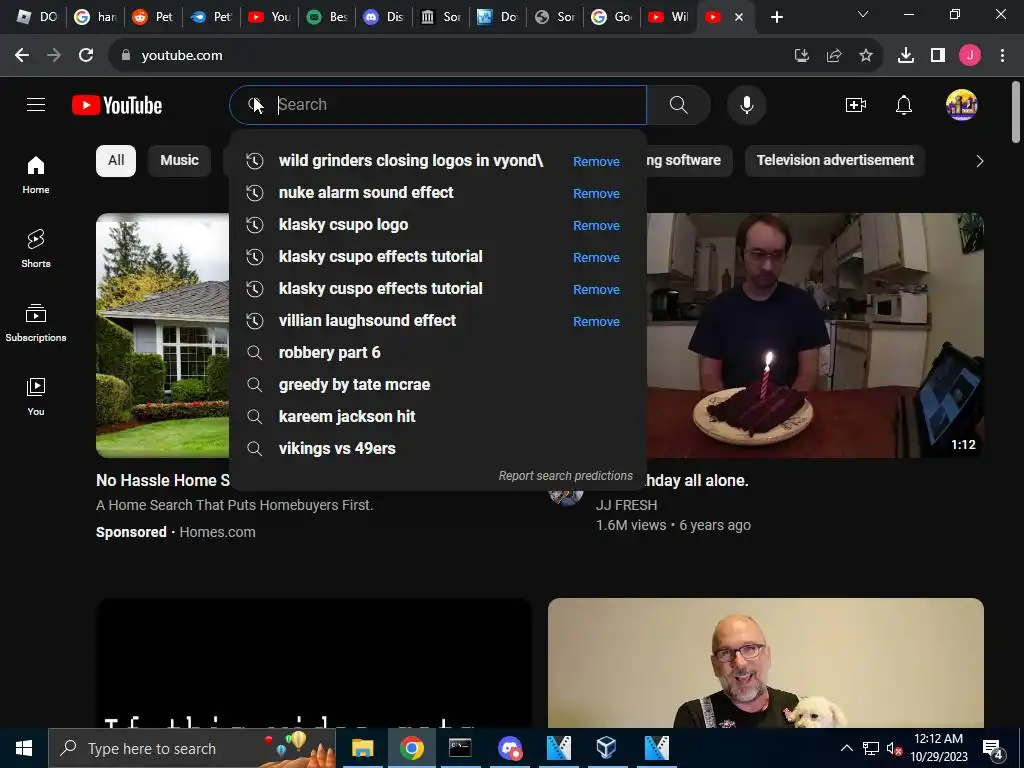This screenshot has height=768, width=1024.
Task: Click the page vertical scrollbar
Action: 1016,111
